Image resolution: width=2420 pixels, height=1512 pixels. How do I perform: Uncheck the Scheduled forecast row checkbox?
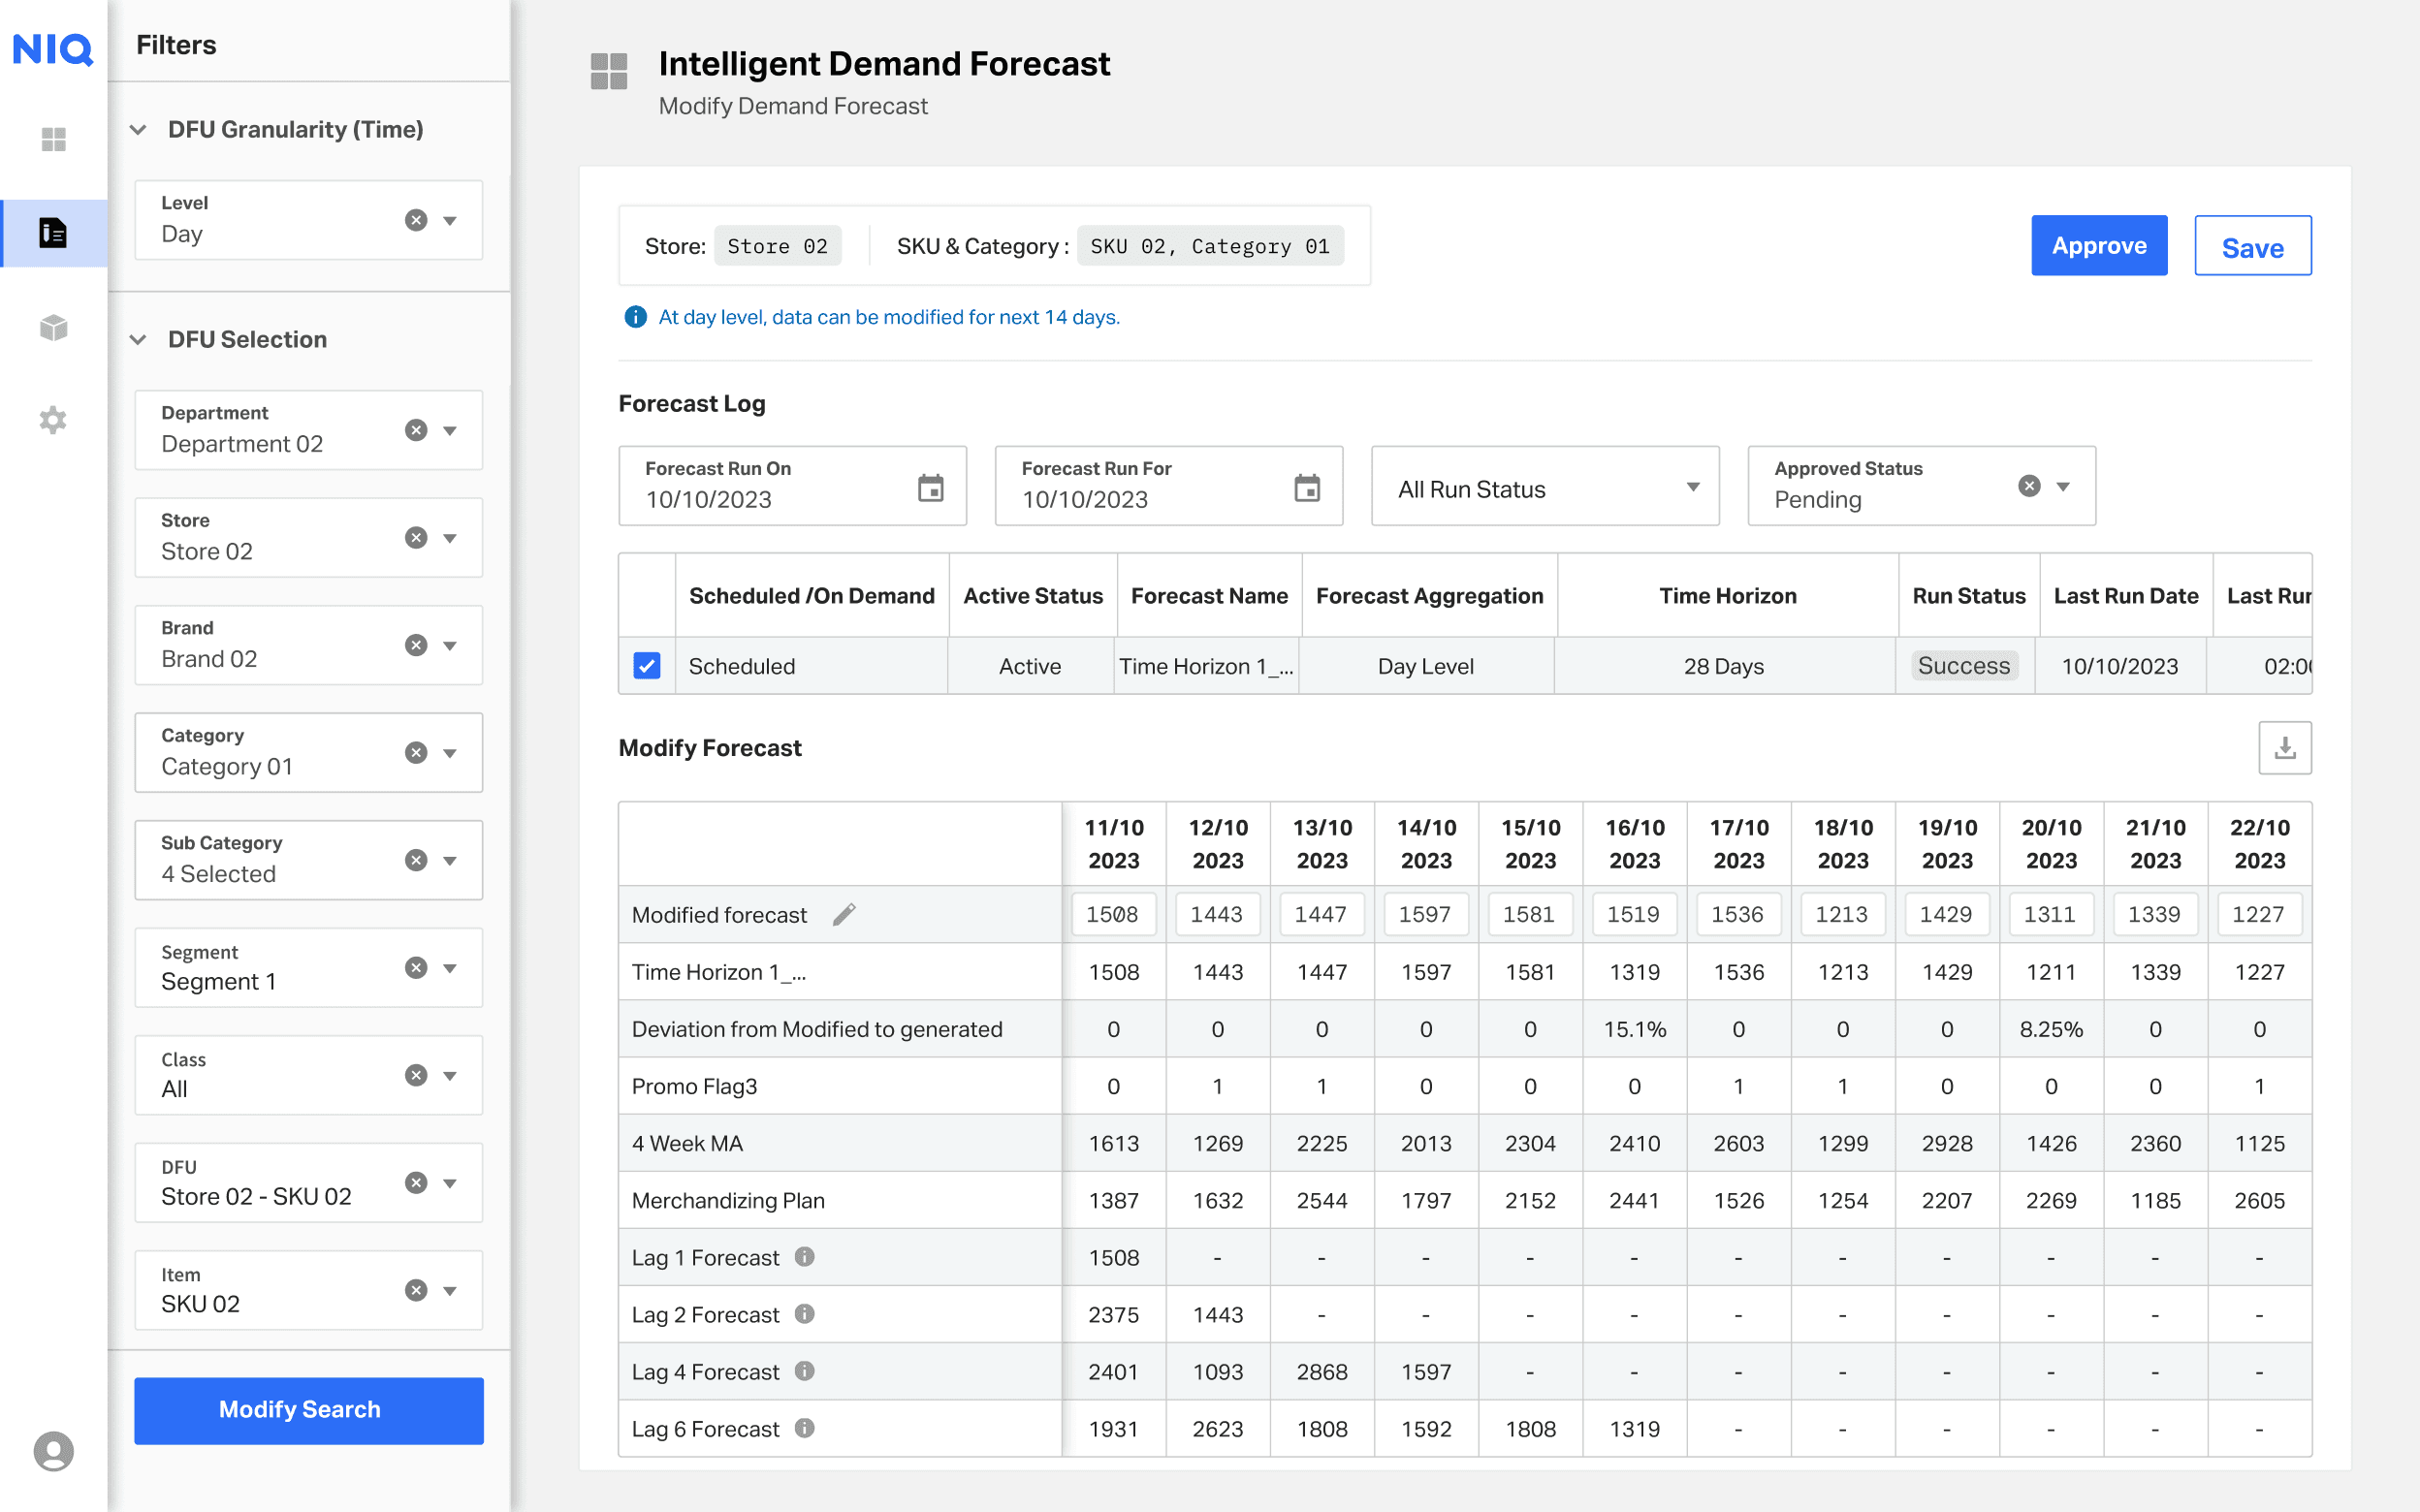[x=647, y=666]
